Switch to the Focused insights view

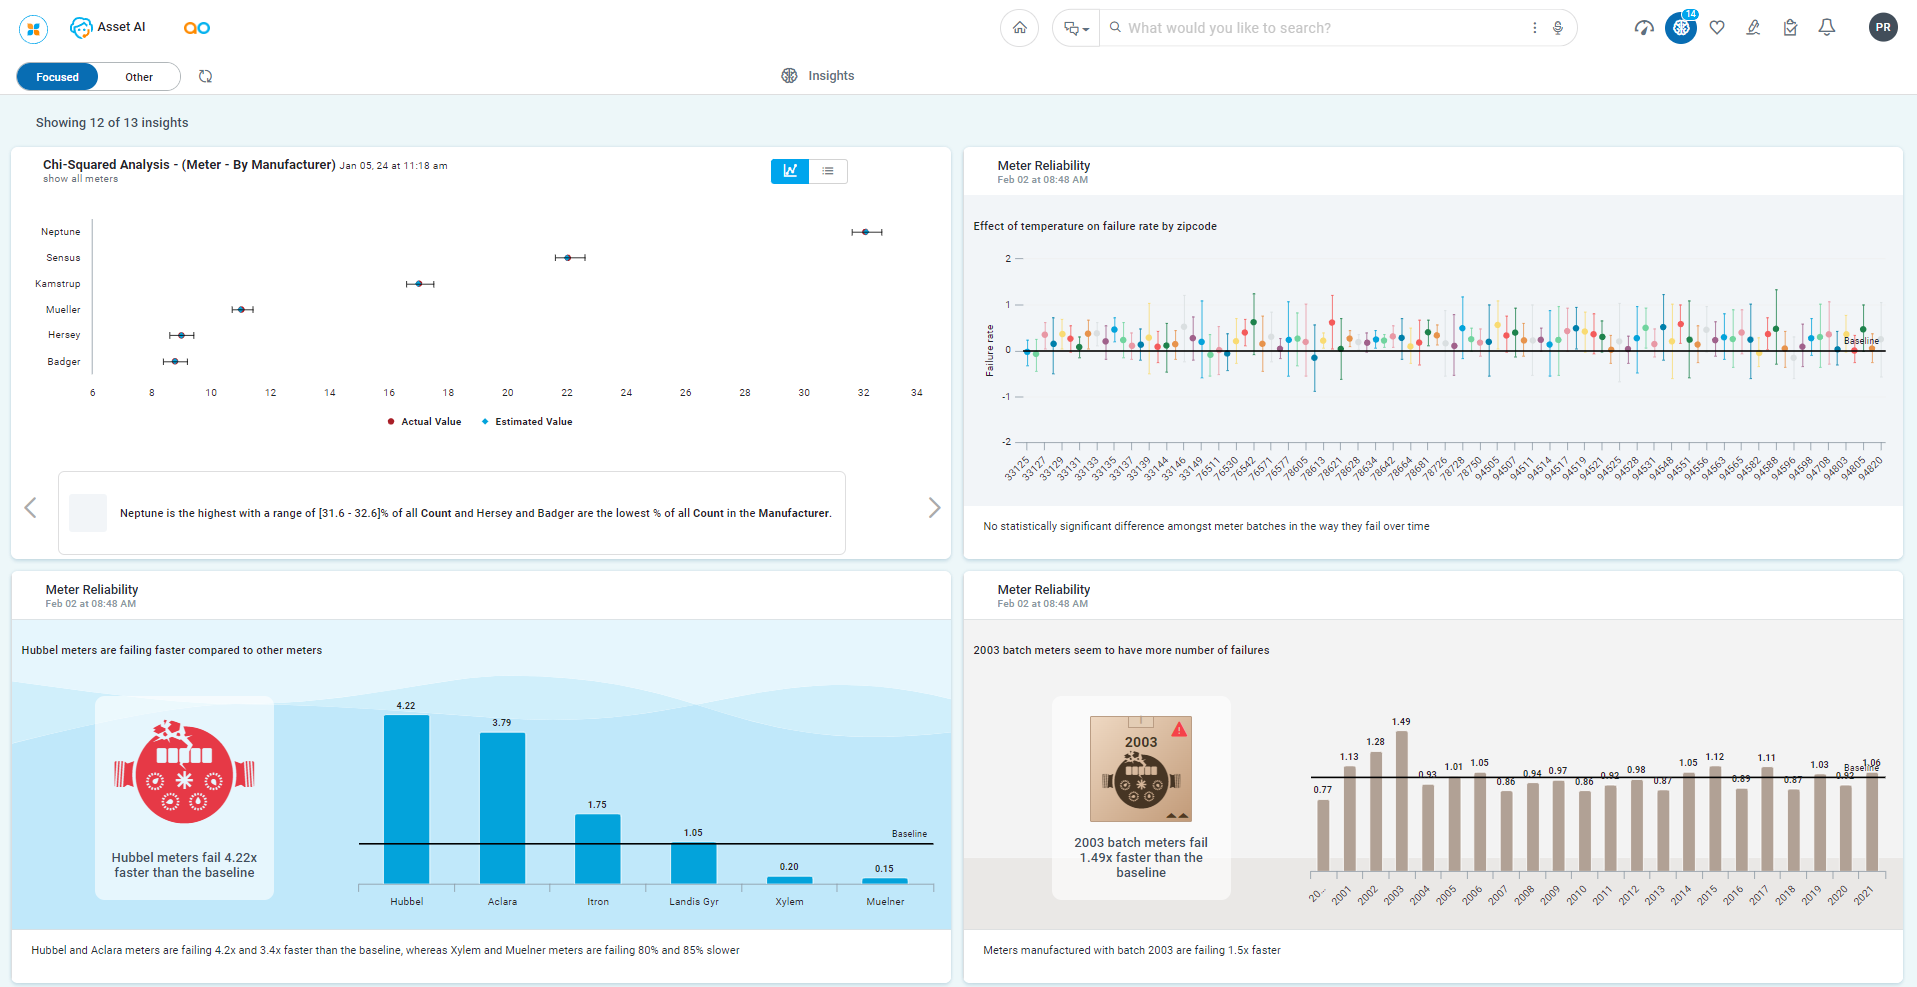click(57, 77)
